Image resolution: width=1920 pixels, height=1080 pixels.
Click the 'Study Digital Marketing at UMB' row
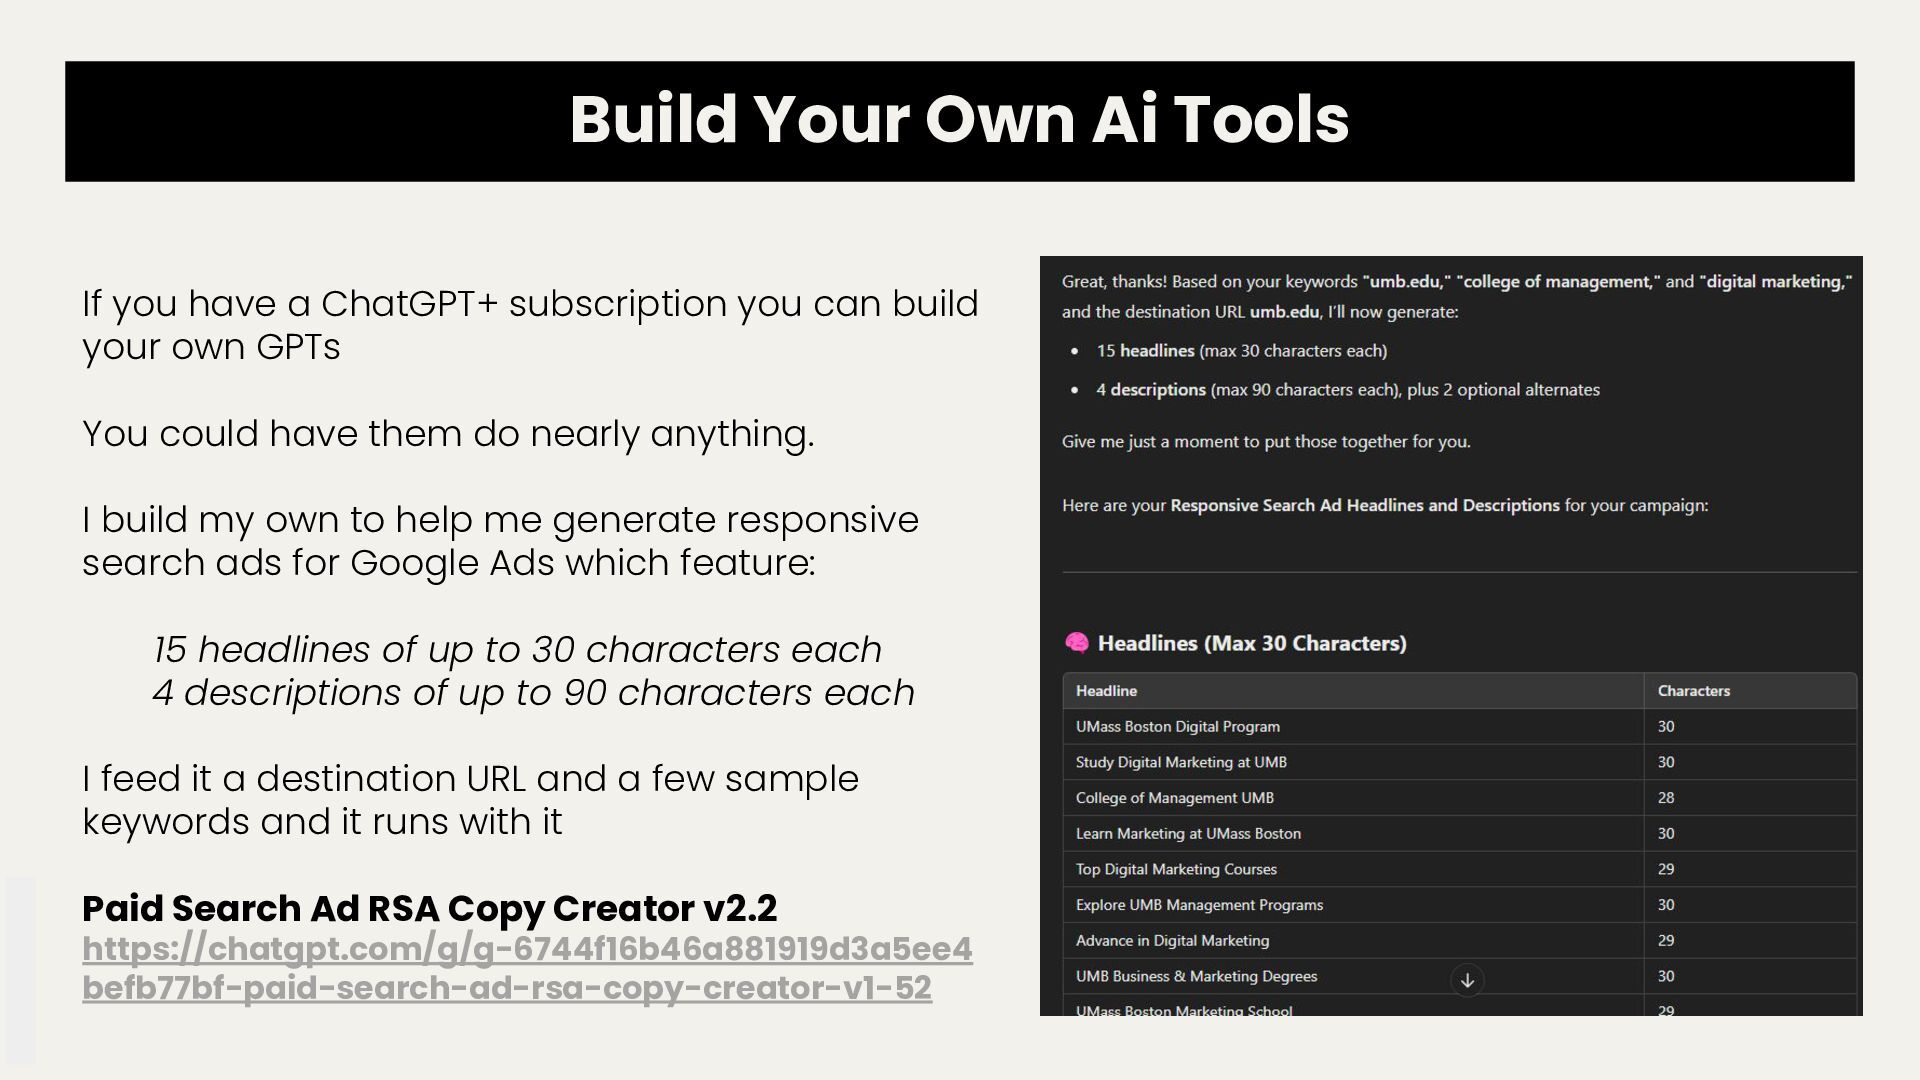tap(1180, 762)
